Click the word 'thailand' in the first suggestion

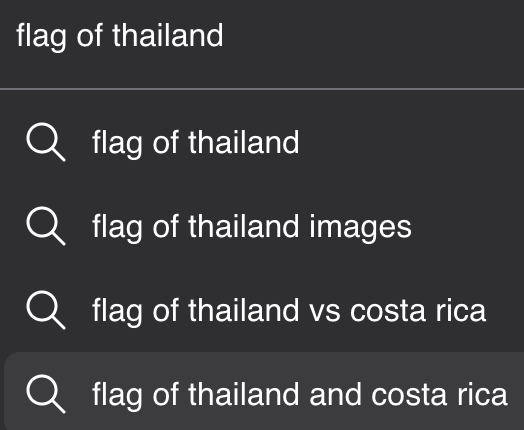point(244,142)
